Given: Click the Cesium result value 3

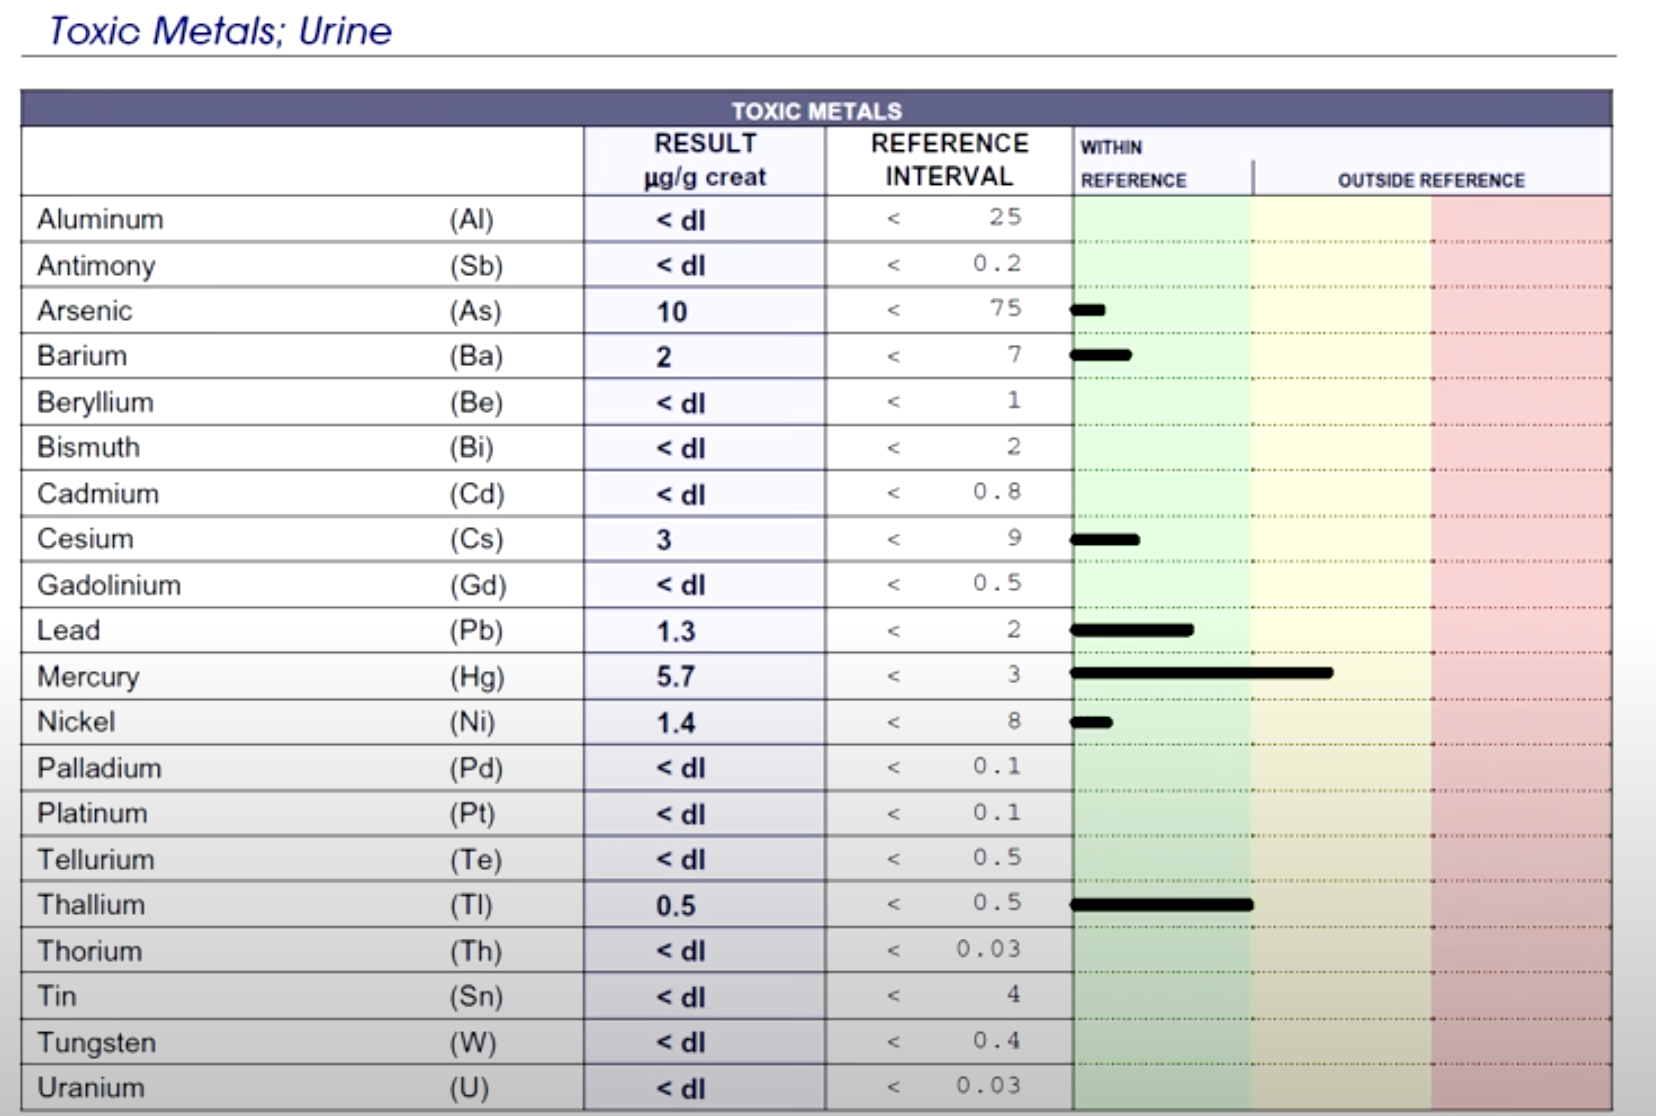Looking at the screenshot, I should click(x=663, y=540).
